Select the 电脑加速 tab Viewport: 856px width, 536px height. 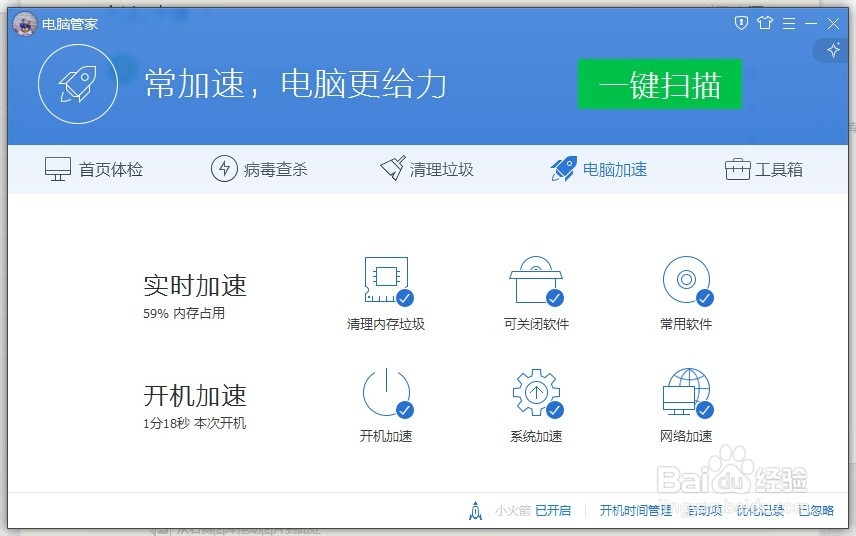tap(598, 169)
